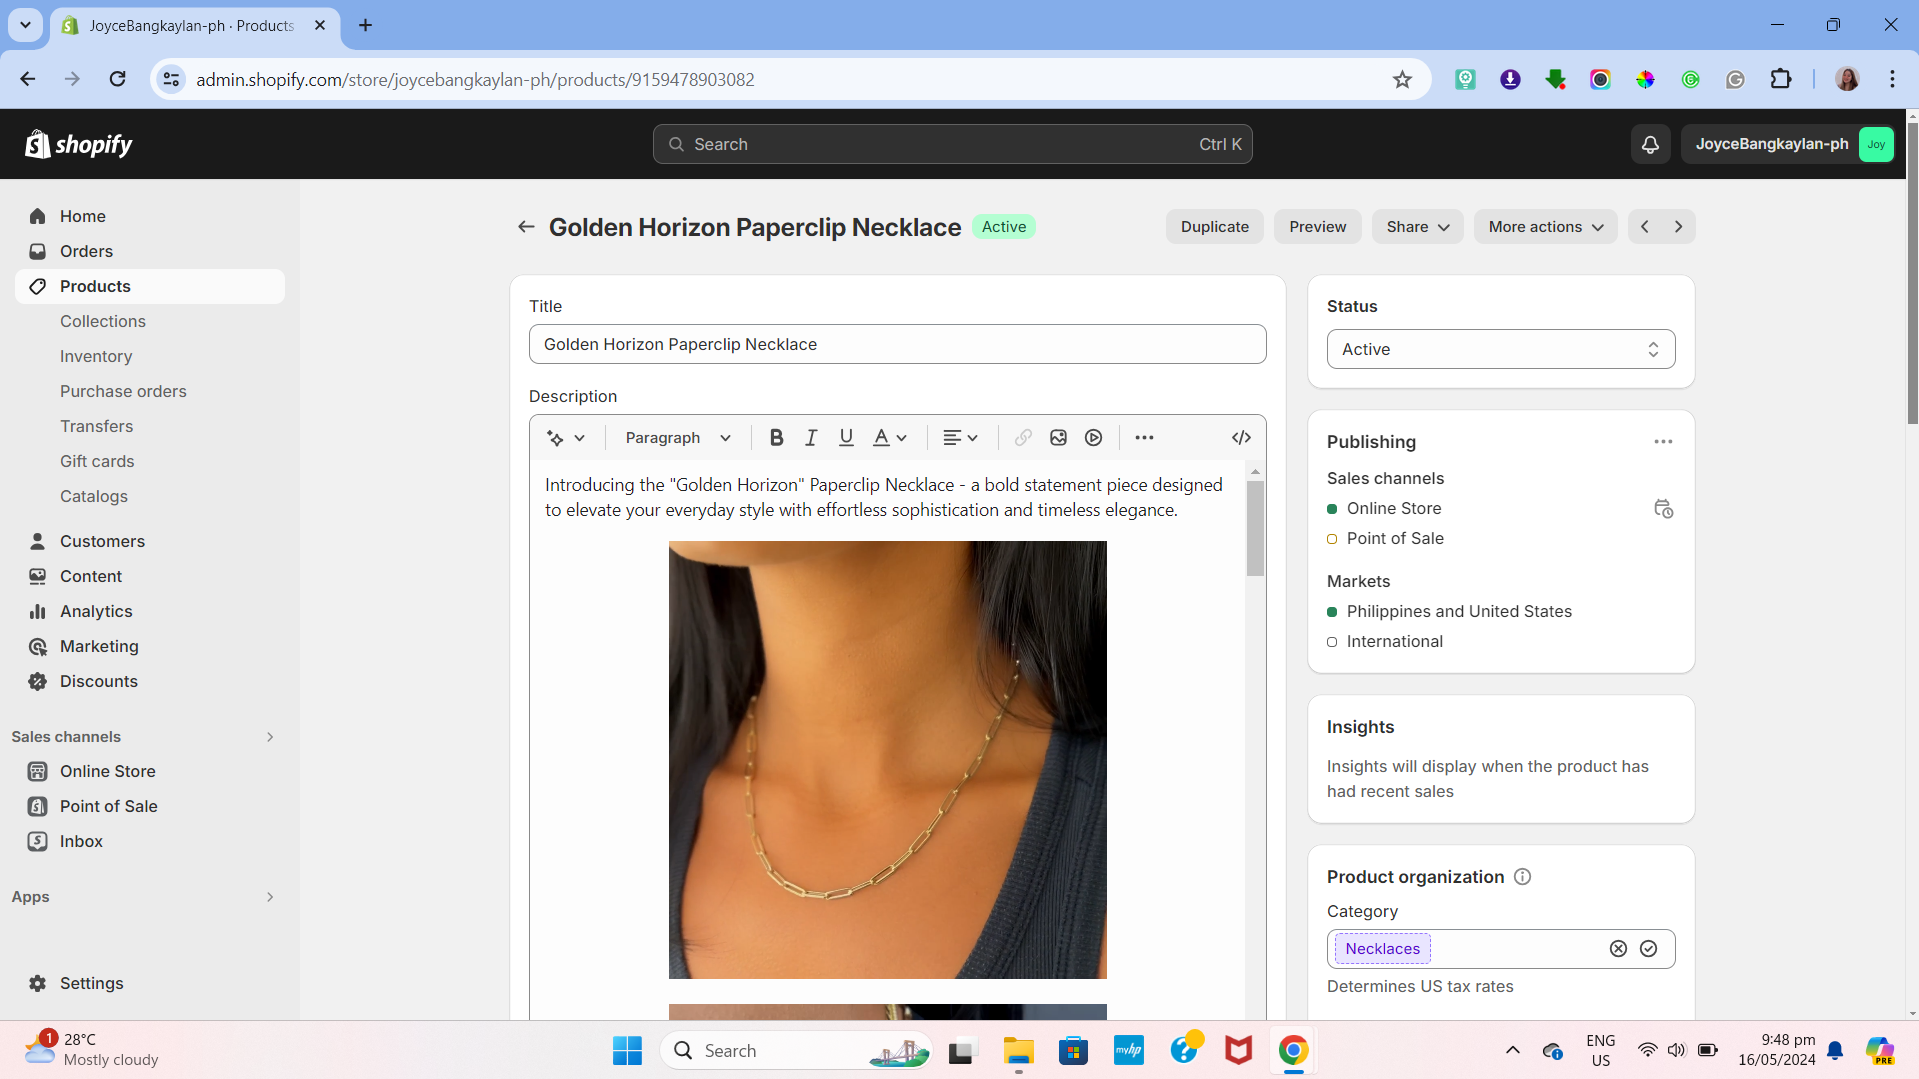Click the Underline formatting icon

tap(846, 438)
